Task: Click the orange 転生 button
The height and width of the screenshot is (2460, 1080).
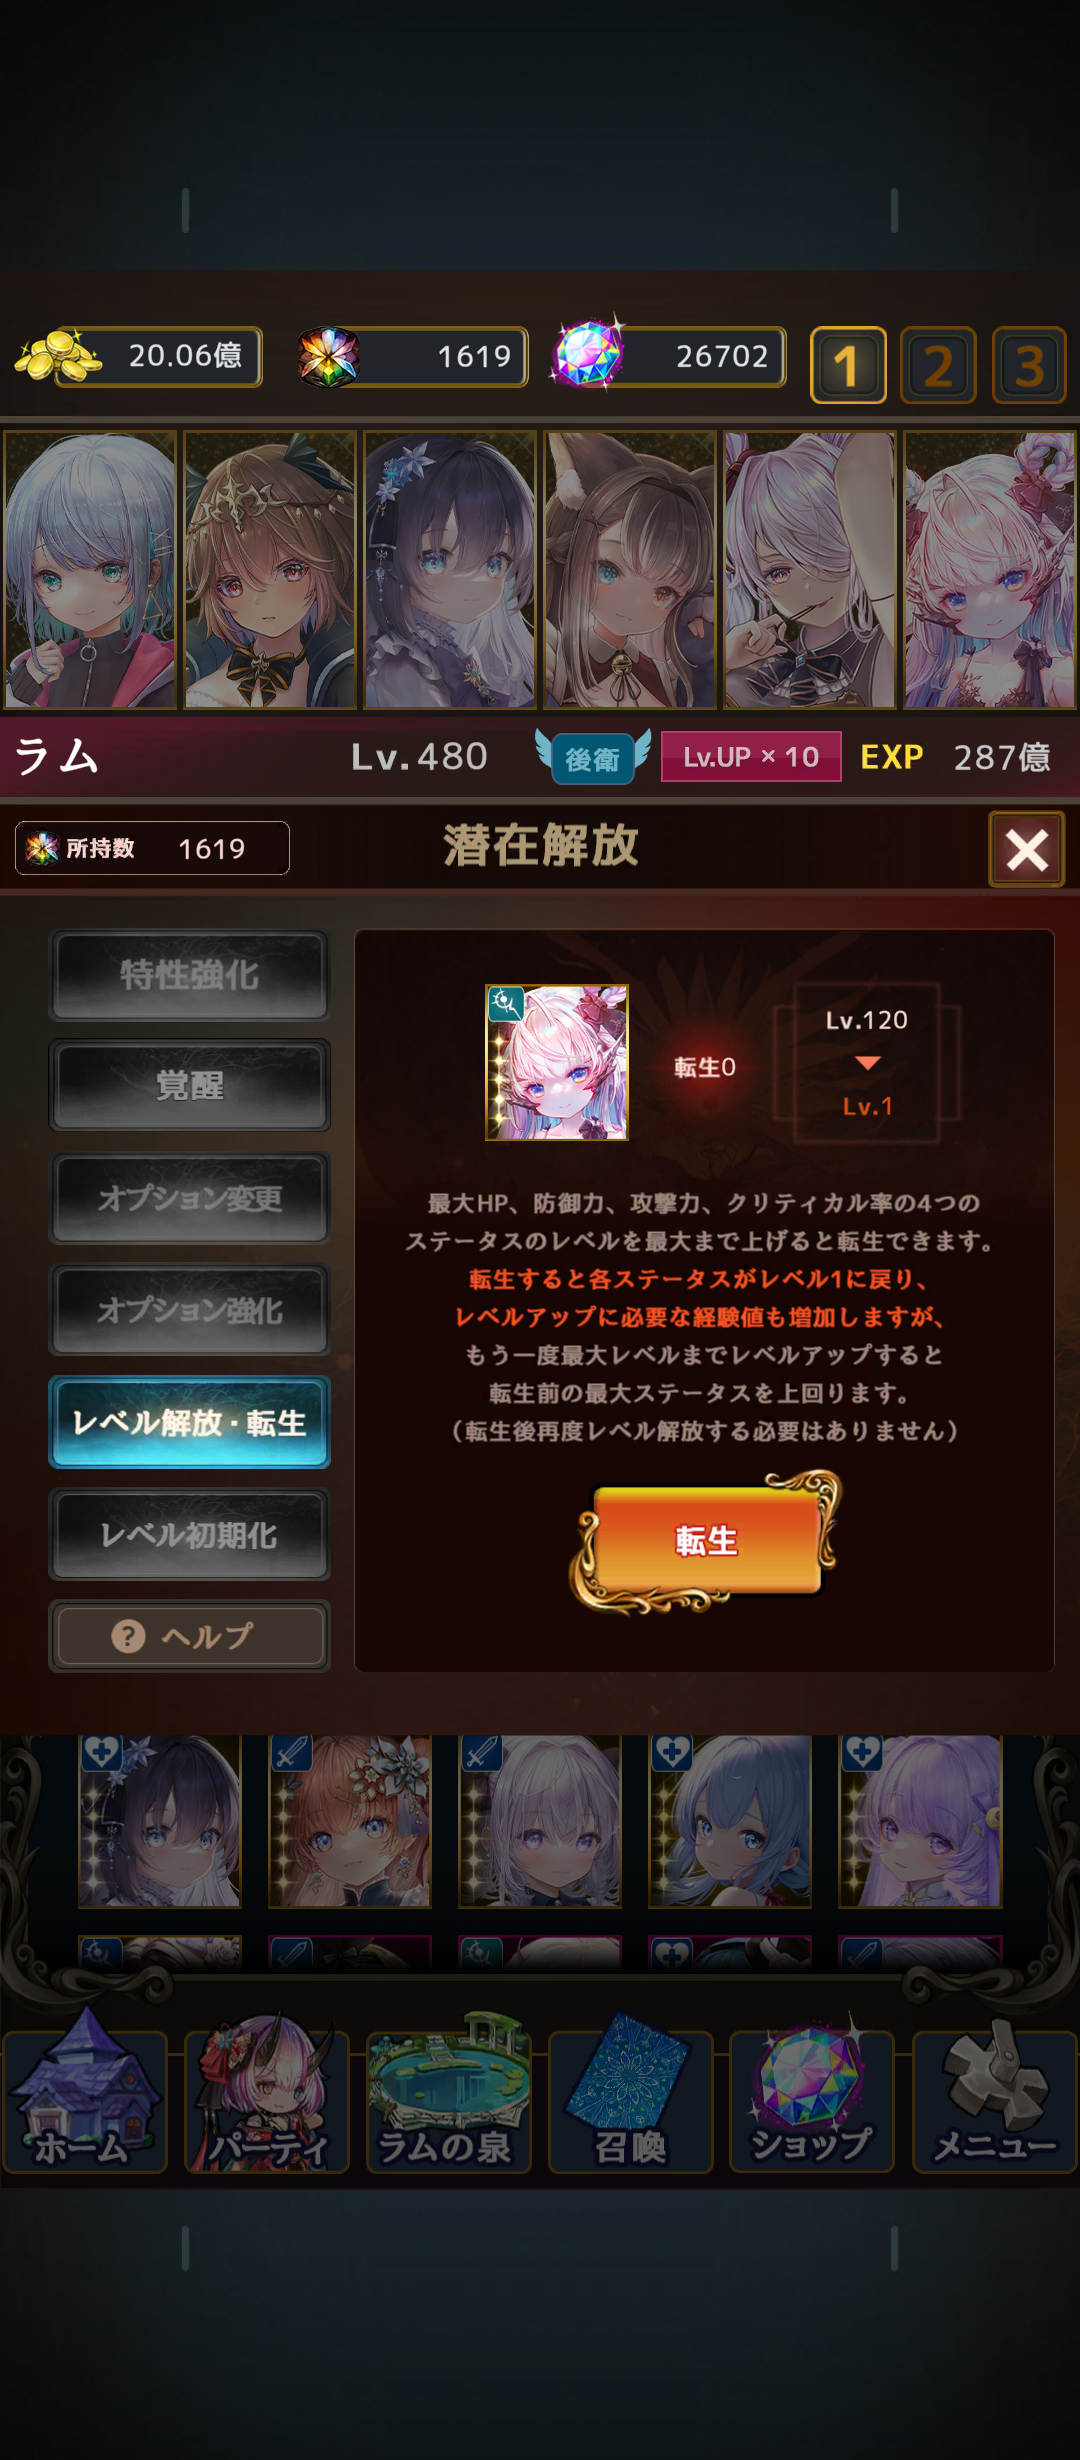Action: tap(706, 1540)
